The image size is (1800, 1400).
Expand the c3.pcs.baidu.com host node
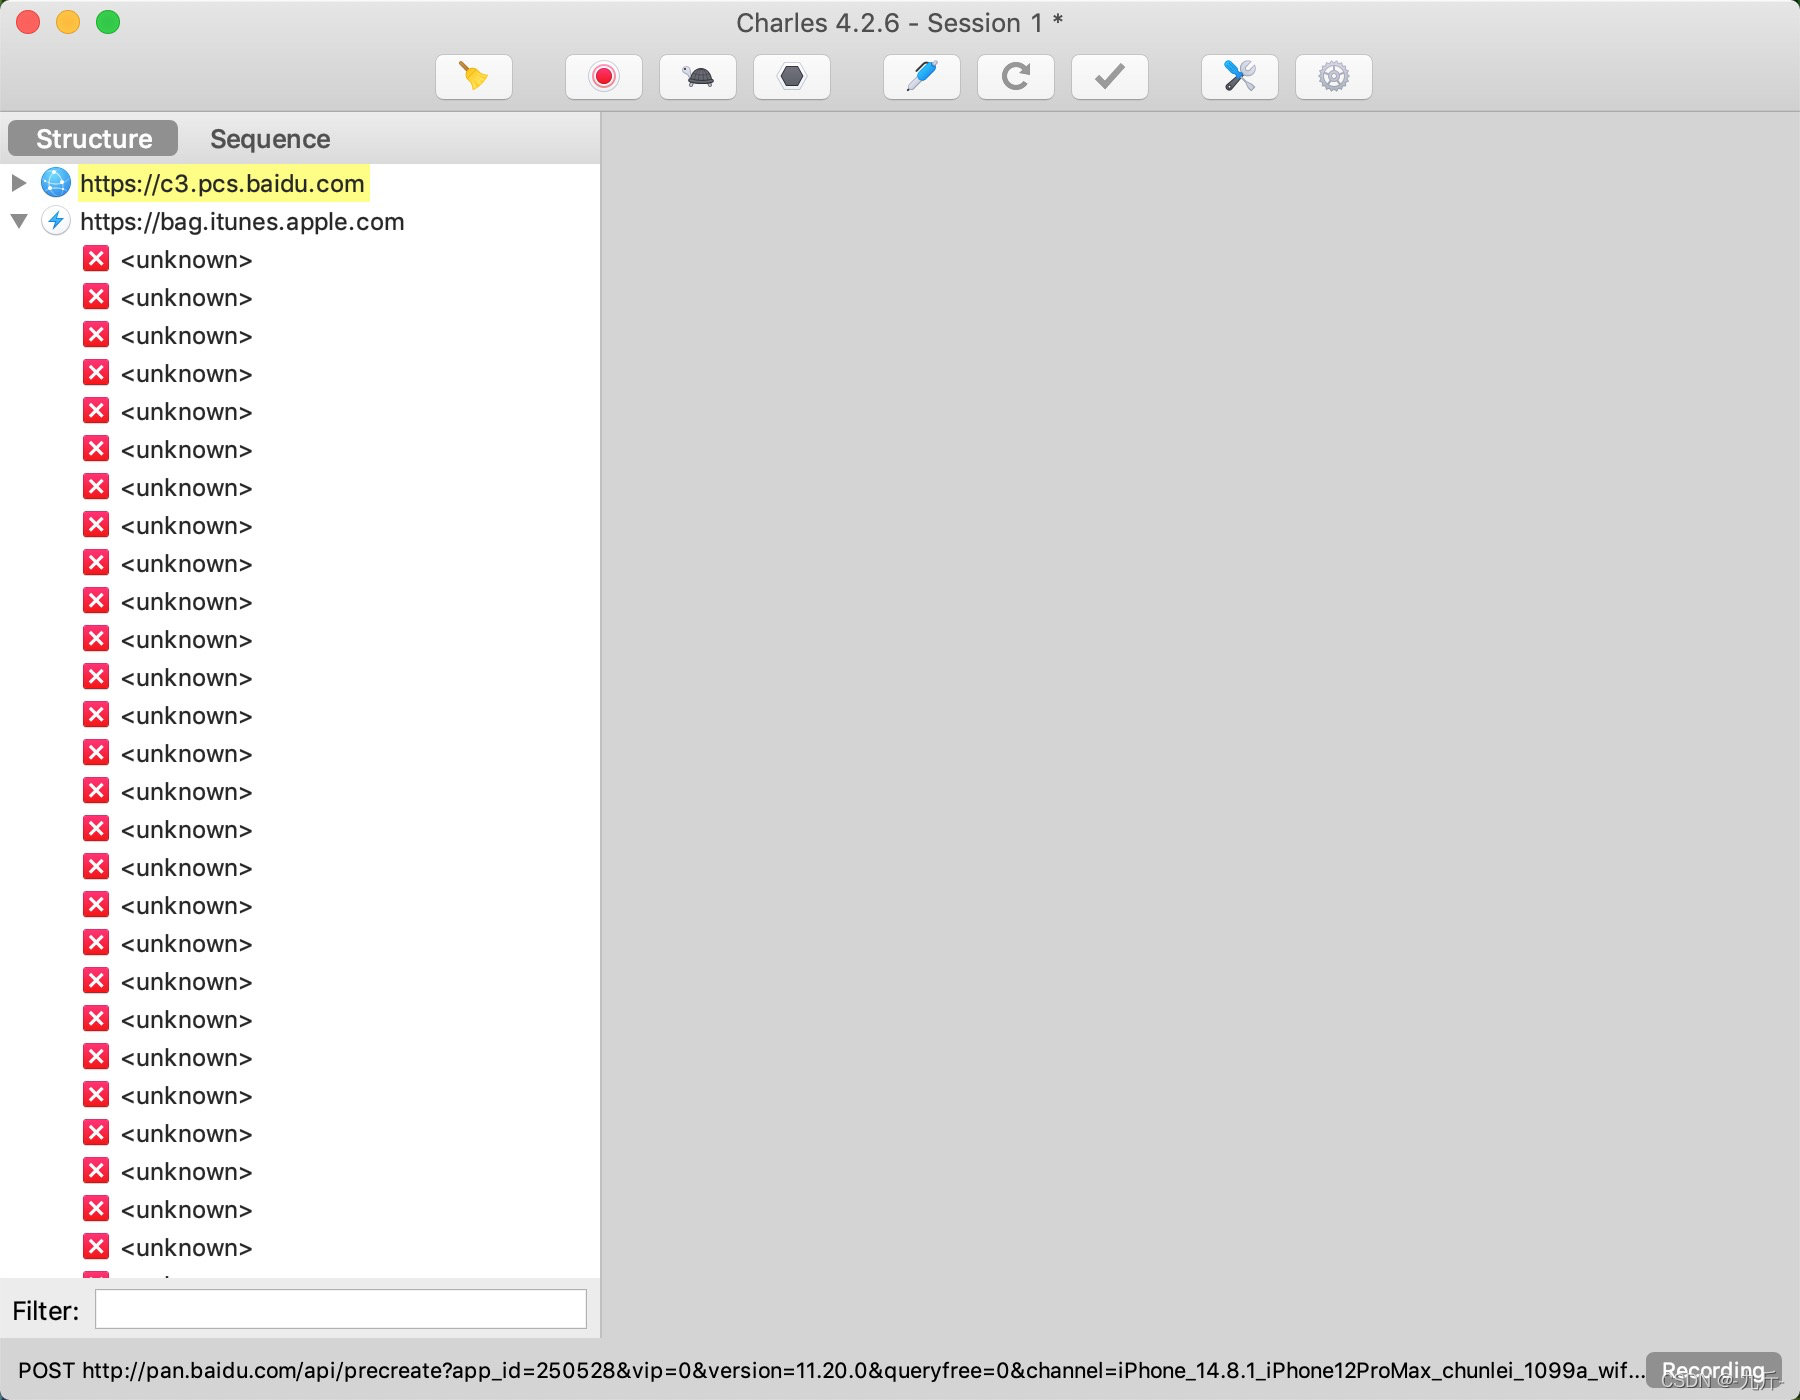pyautogui.click(x=18, y=183)
